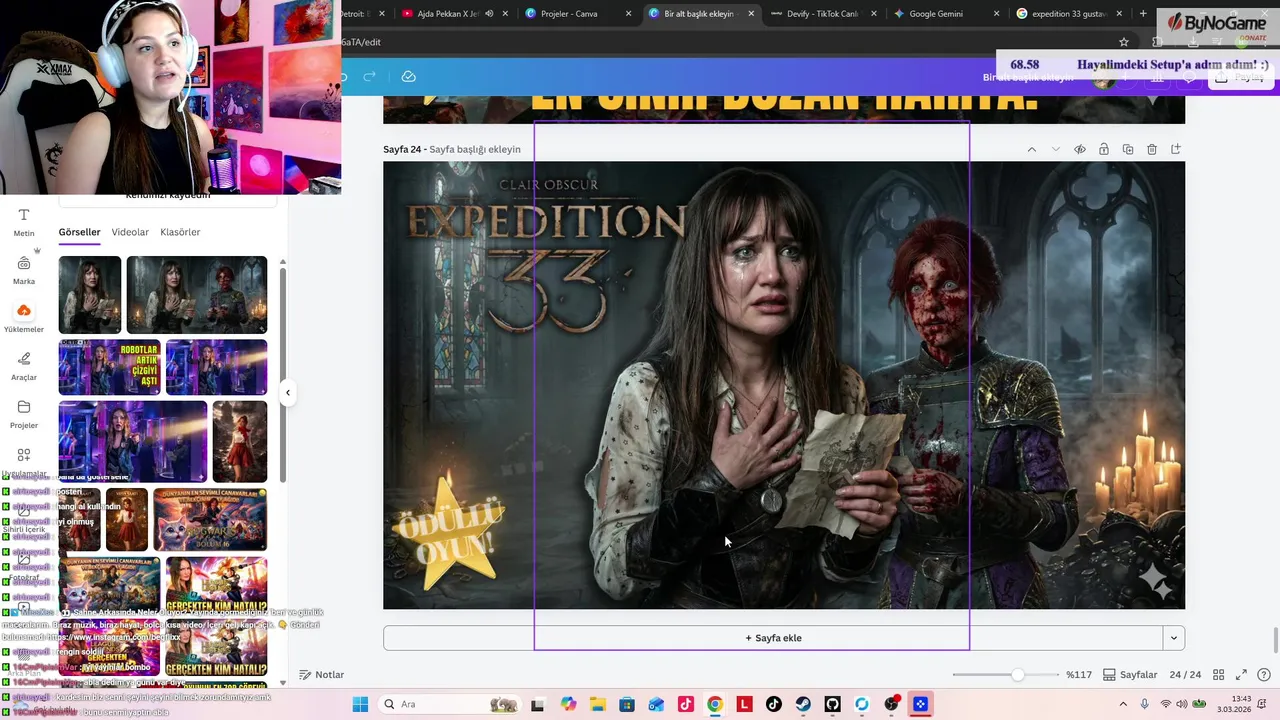This screenshot has height=720, width=1280.
Task: Move page 24 up with the arrow
Action: point(1031,149)
